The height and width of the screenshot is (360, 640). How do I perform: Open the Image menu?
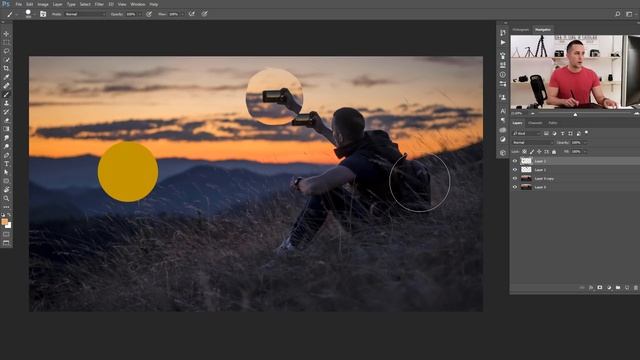click(43, 4)
